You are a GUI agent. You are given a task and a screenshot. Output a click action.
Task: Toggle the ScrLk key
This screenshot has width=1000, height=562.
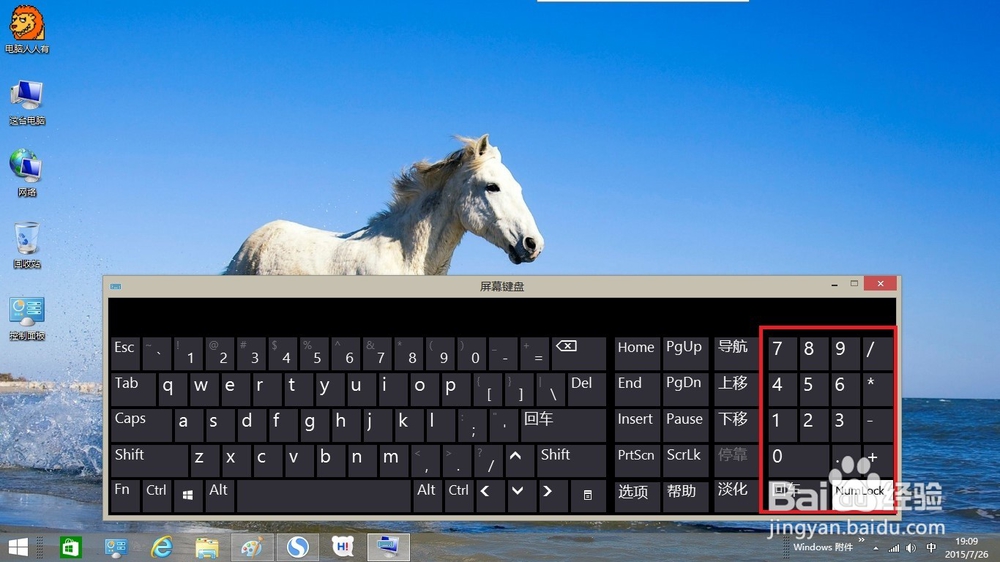click(x=686, y=460)
